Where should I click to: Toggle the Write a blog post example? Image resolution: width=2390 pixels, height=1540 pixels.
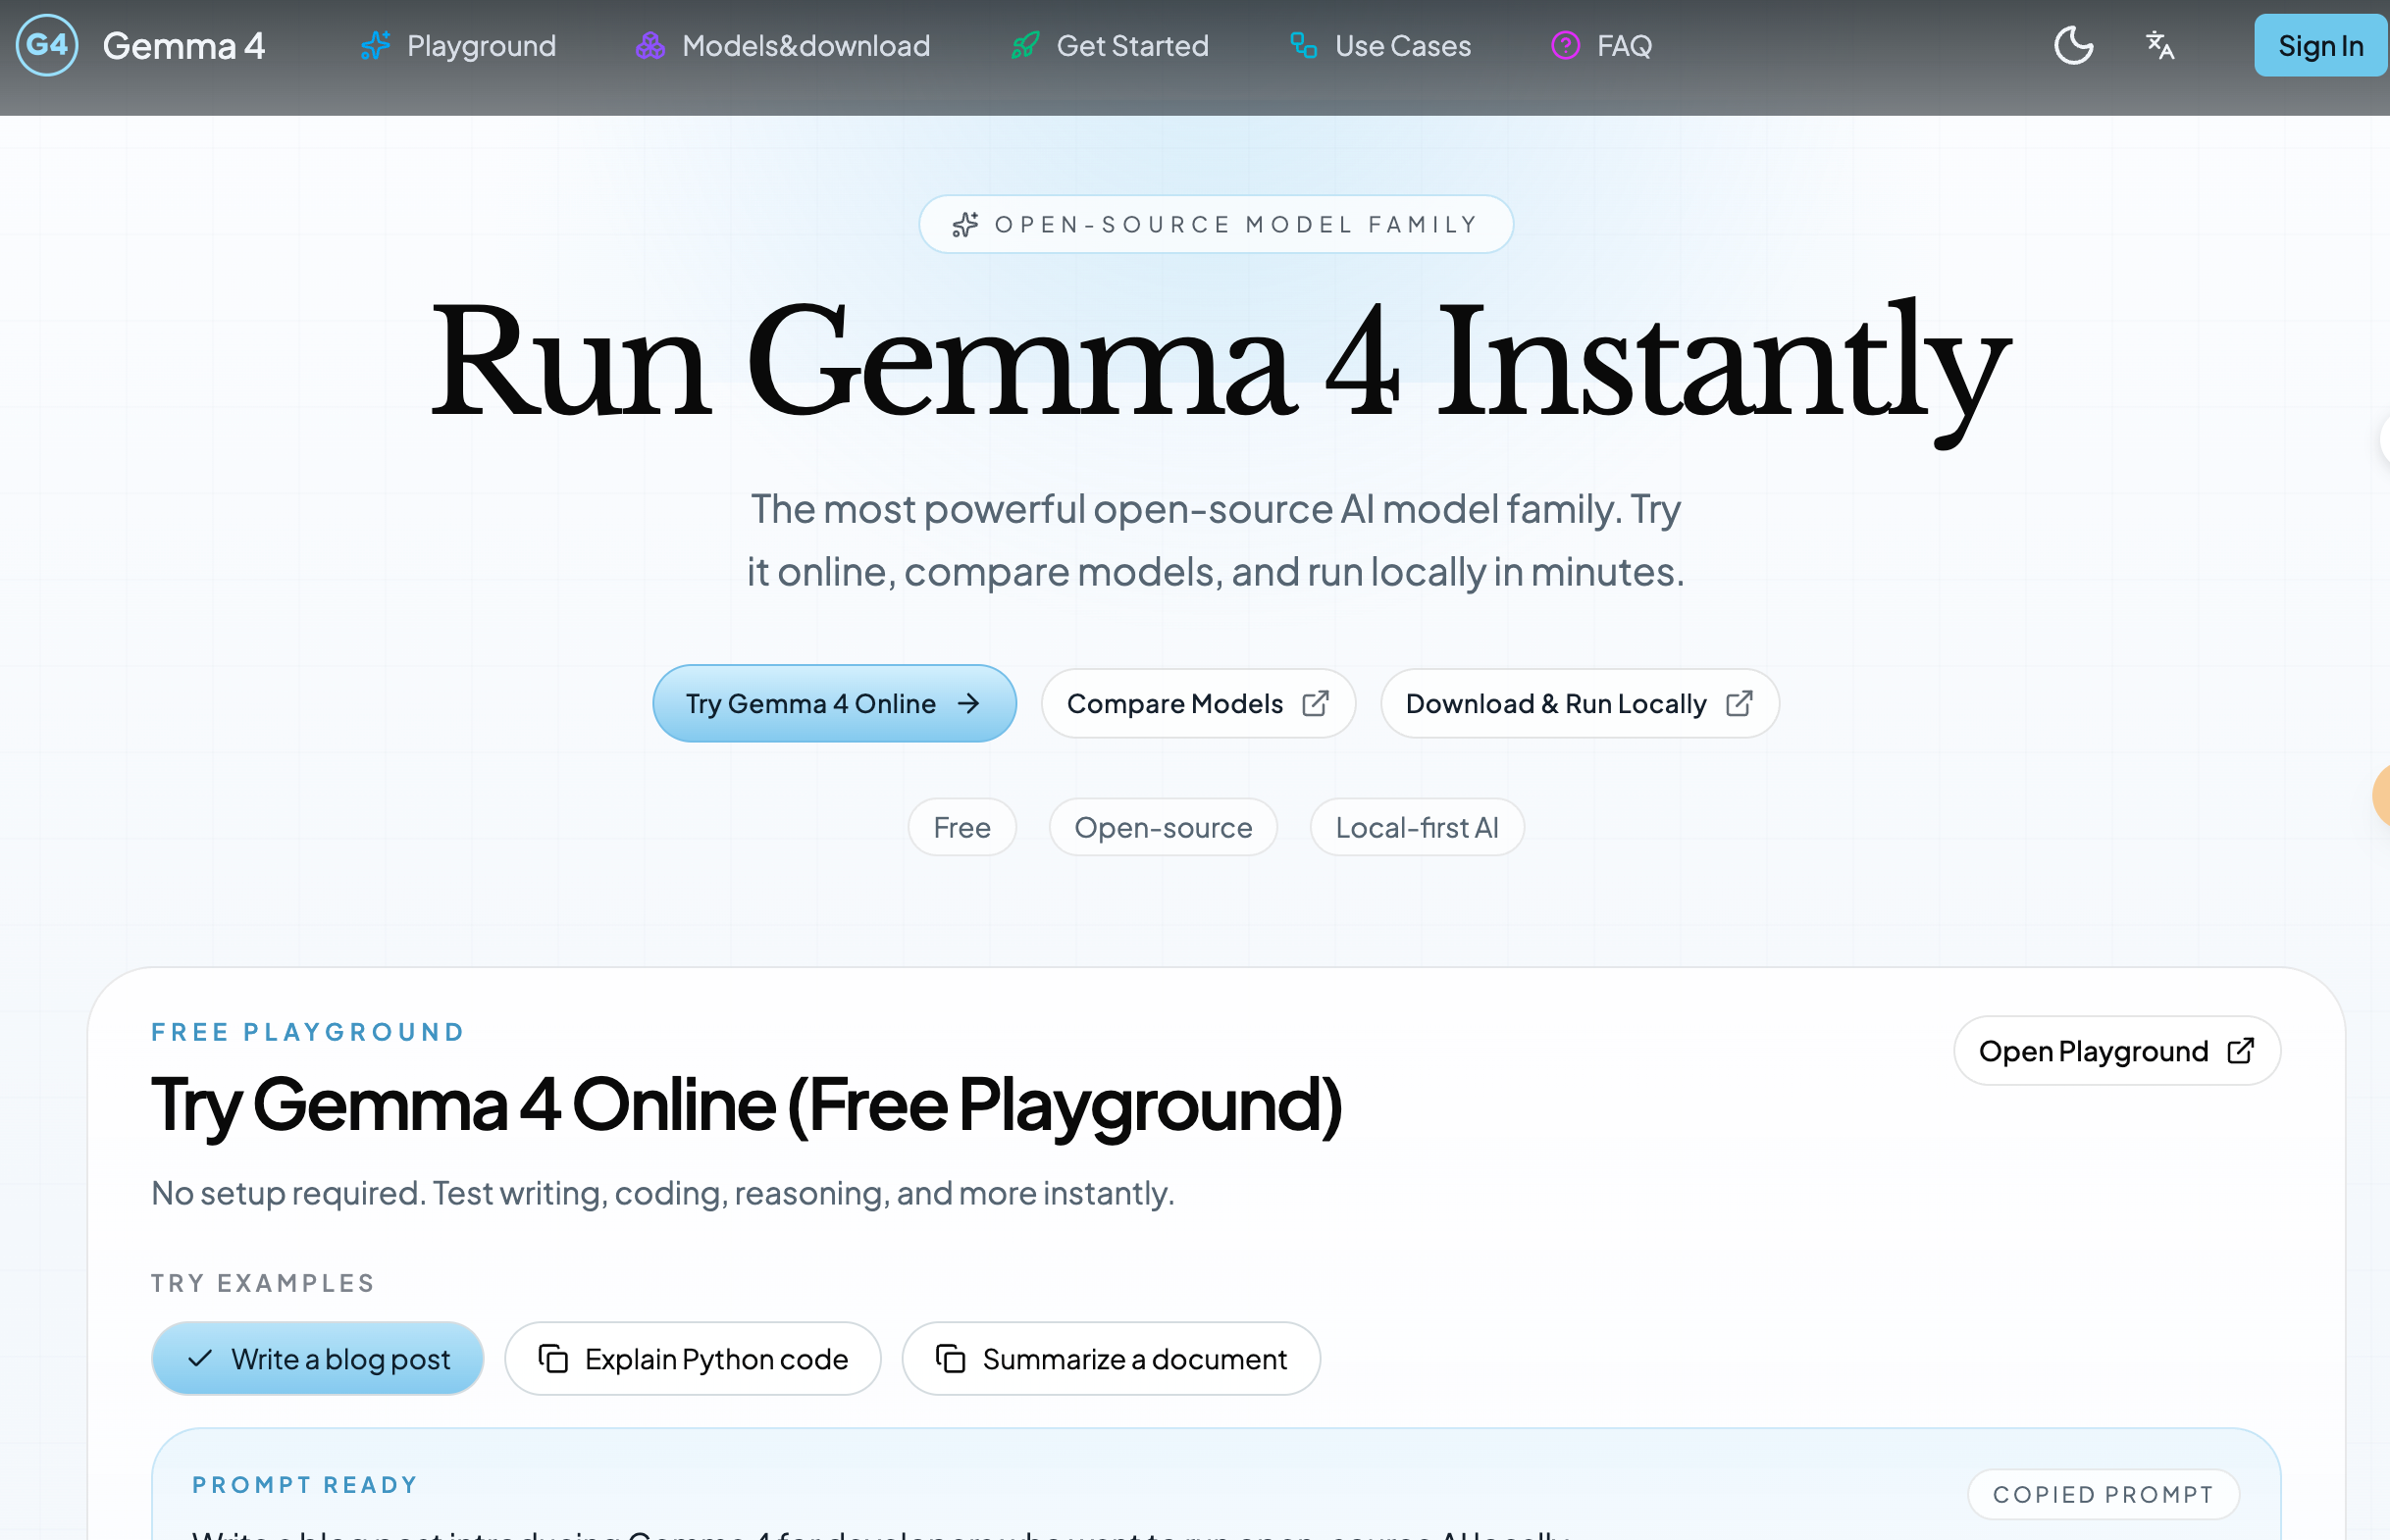(317, 1358)
